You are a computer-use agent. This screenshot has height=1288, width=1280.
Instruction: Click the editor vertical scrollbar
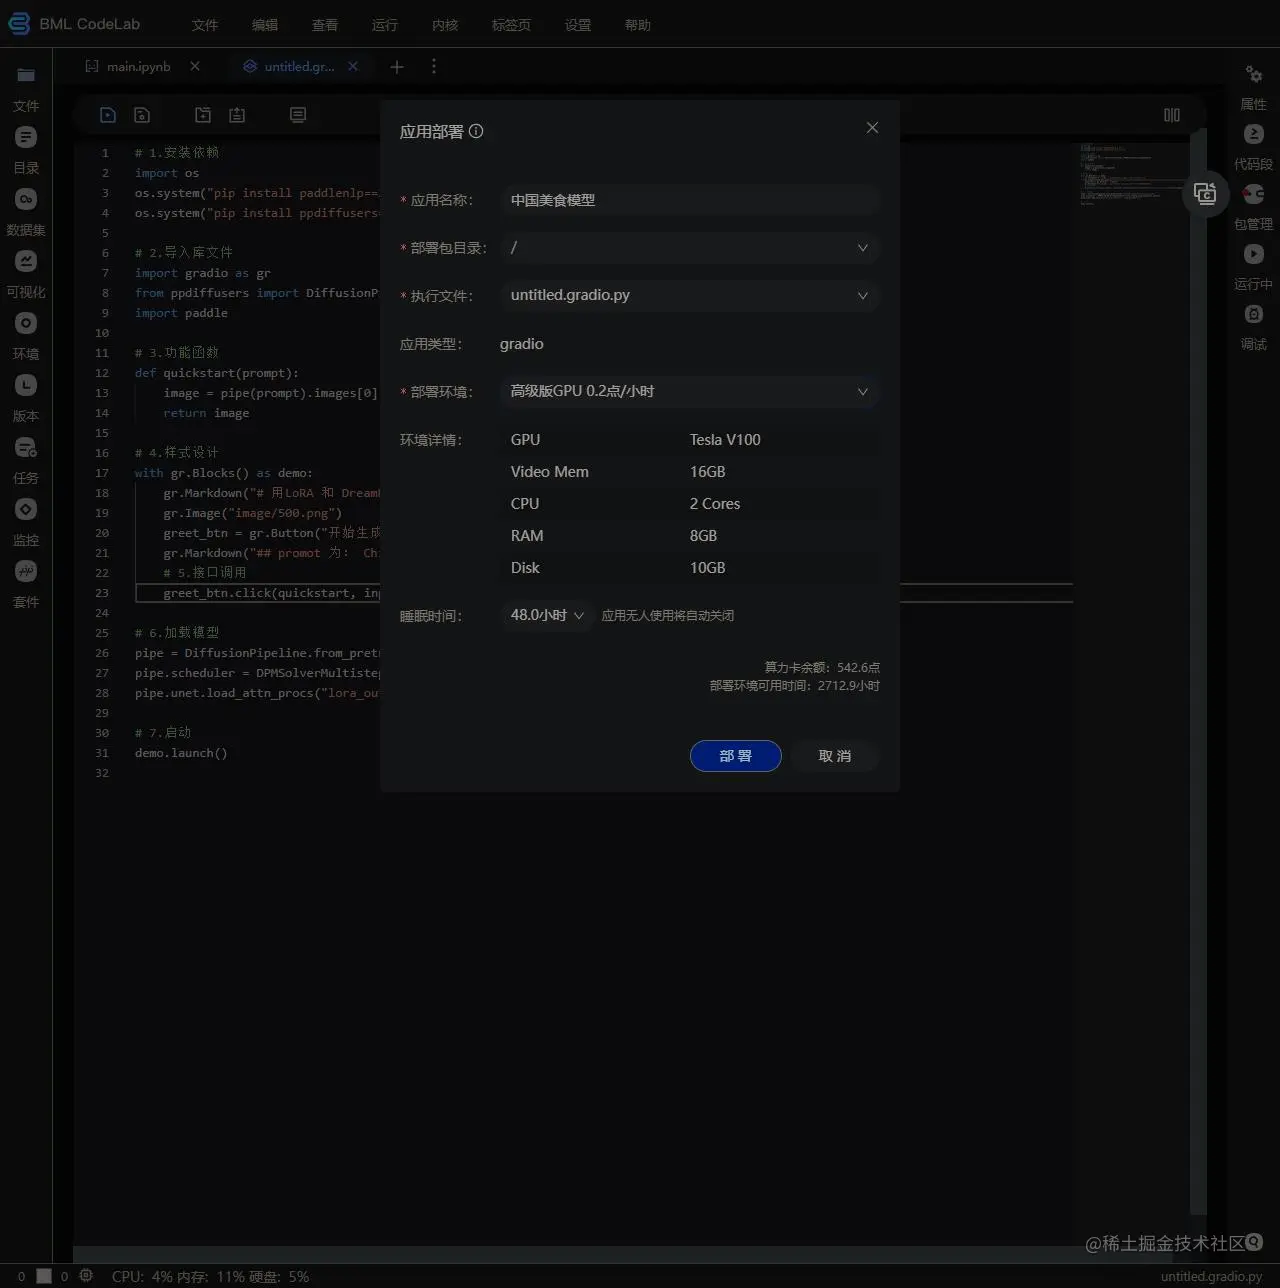point(1198,670)
